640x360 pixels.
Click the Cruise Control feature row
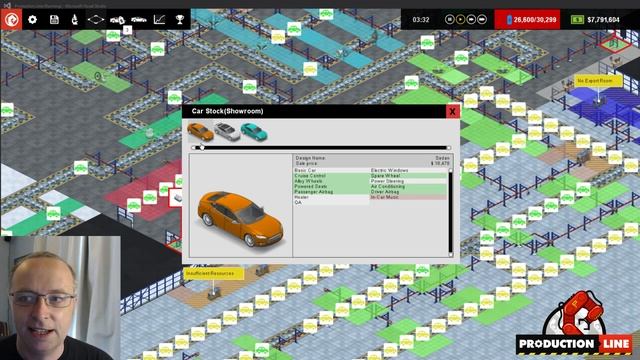[x=331, y=176]
